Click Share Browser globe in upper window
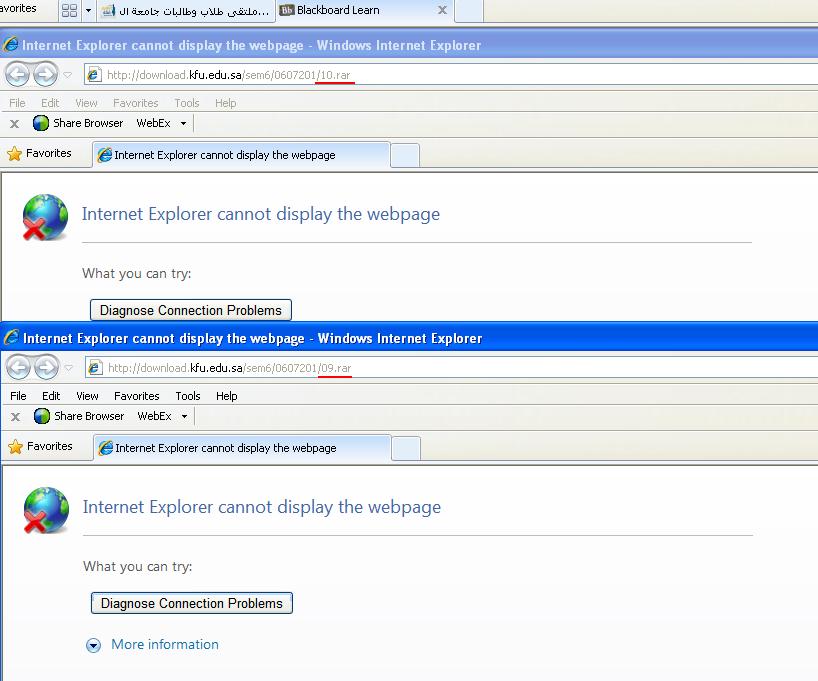This screenshot has width=818, height=681. tap(41, 123)
